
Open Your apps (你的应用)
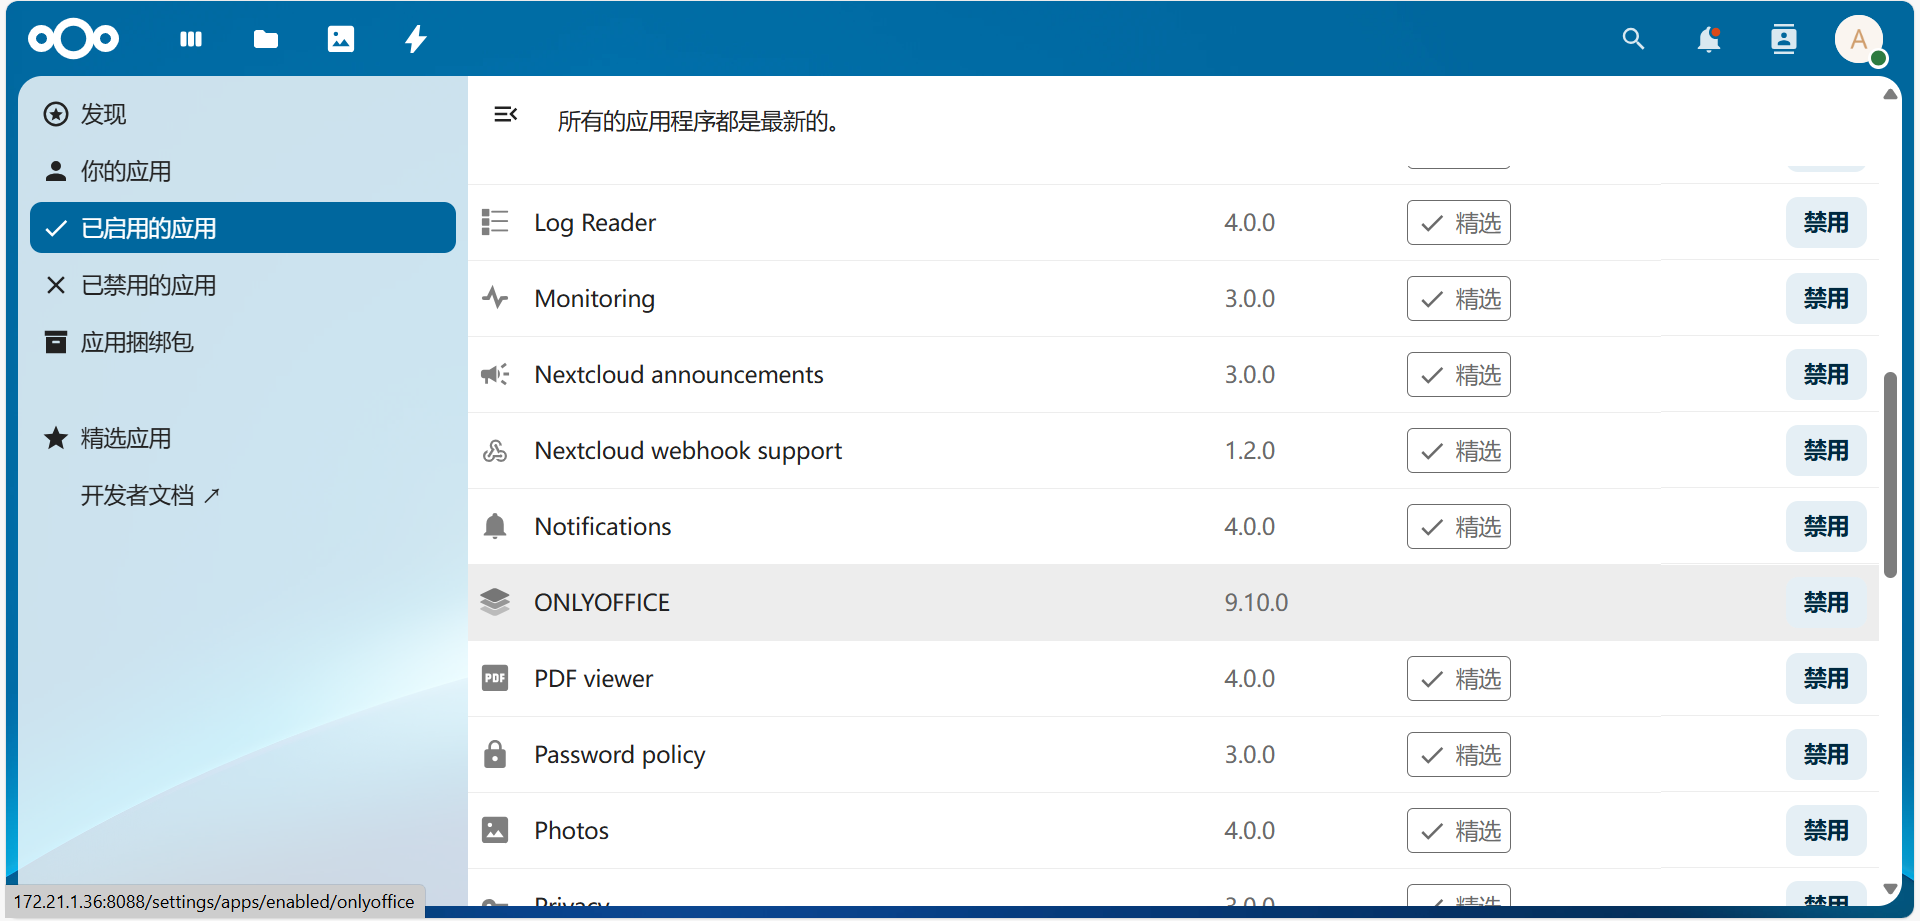click(243, 171)
